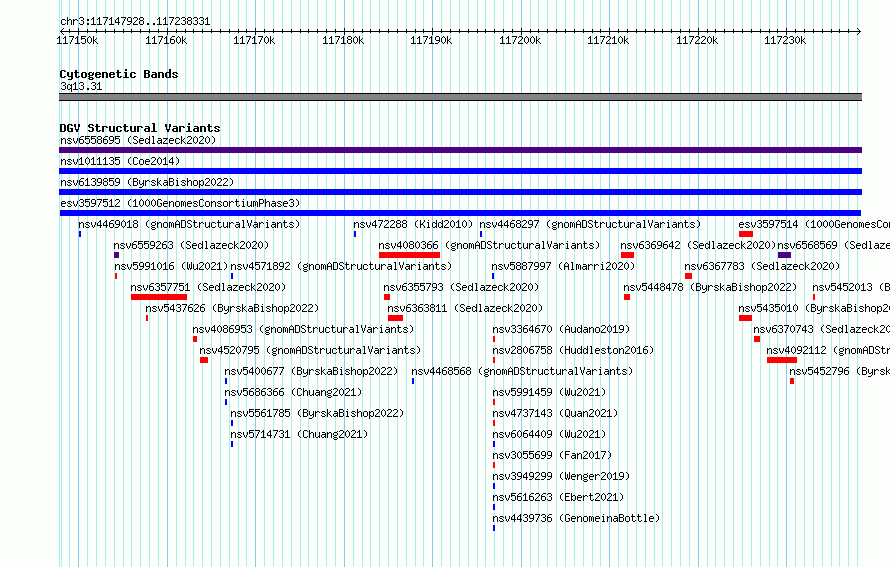The height and width of the screenshot is (567, 890).
Task: Click the red bar under nsv4092112
Action: click(782, 360)
